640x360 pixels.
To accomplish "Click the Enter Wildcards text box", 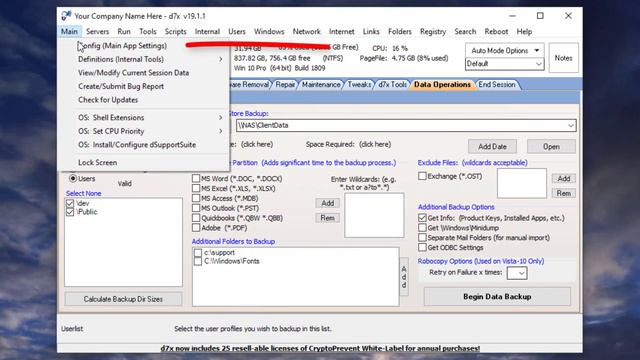I will pos(374,215).
